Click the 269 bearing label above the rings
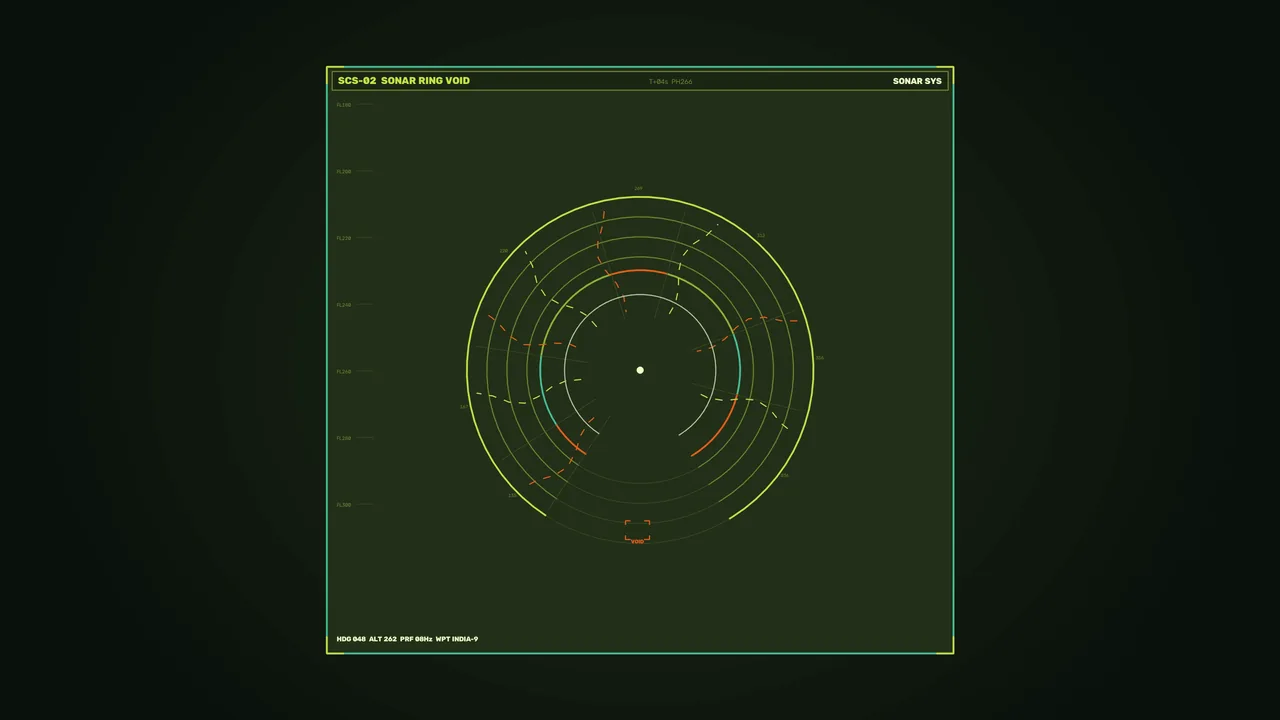1280x720 pixels. pyautogui.click(x=638, y=188)
